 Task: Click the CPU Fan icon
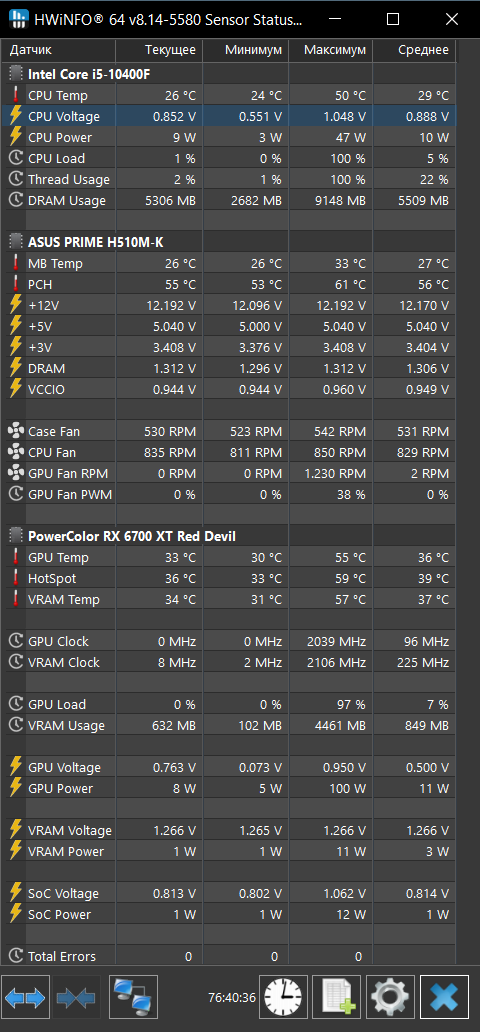15,453
